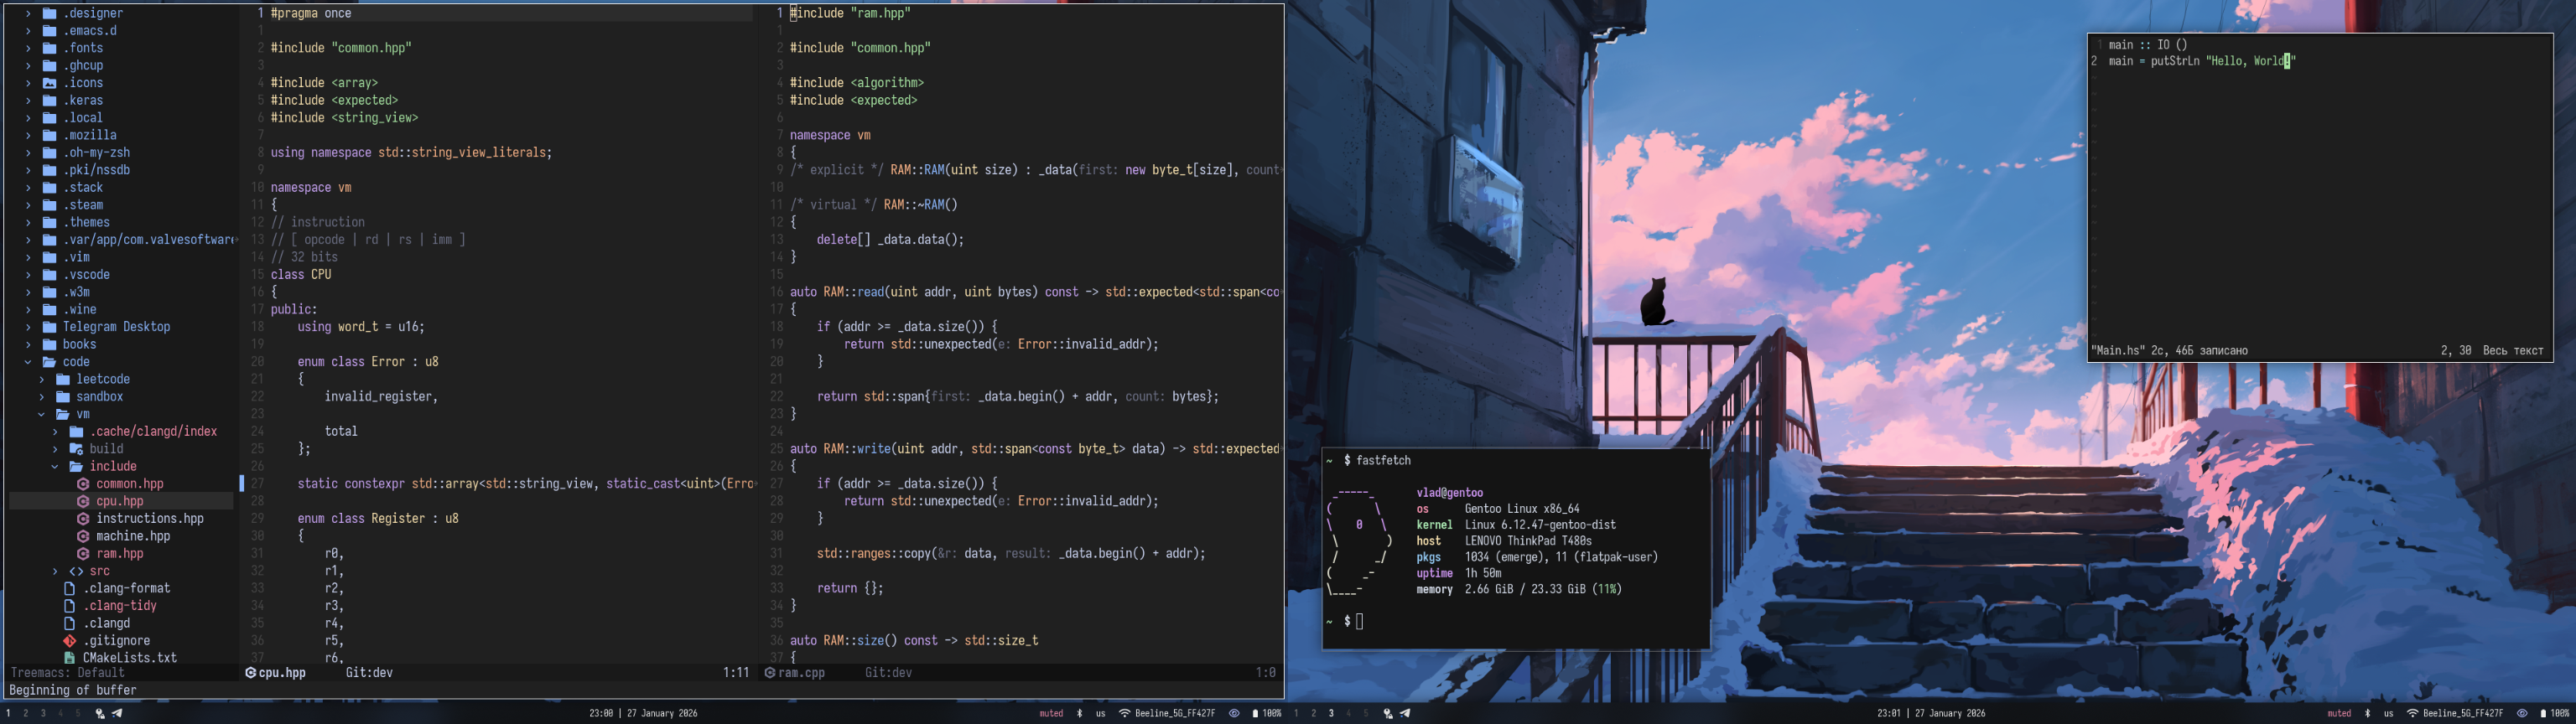Click the gear folder icon of build
Viewport: 2576px width, 724px height.
[76, 449]
